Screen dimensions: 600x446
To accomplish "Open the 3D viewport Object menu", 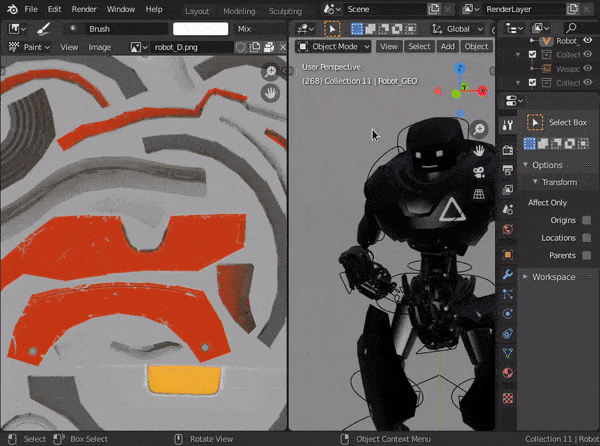I will coord(476,47).
